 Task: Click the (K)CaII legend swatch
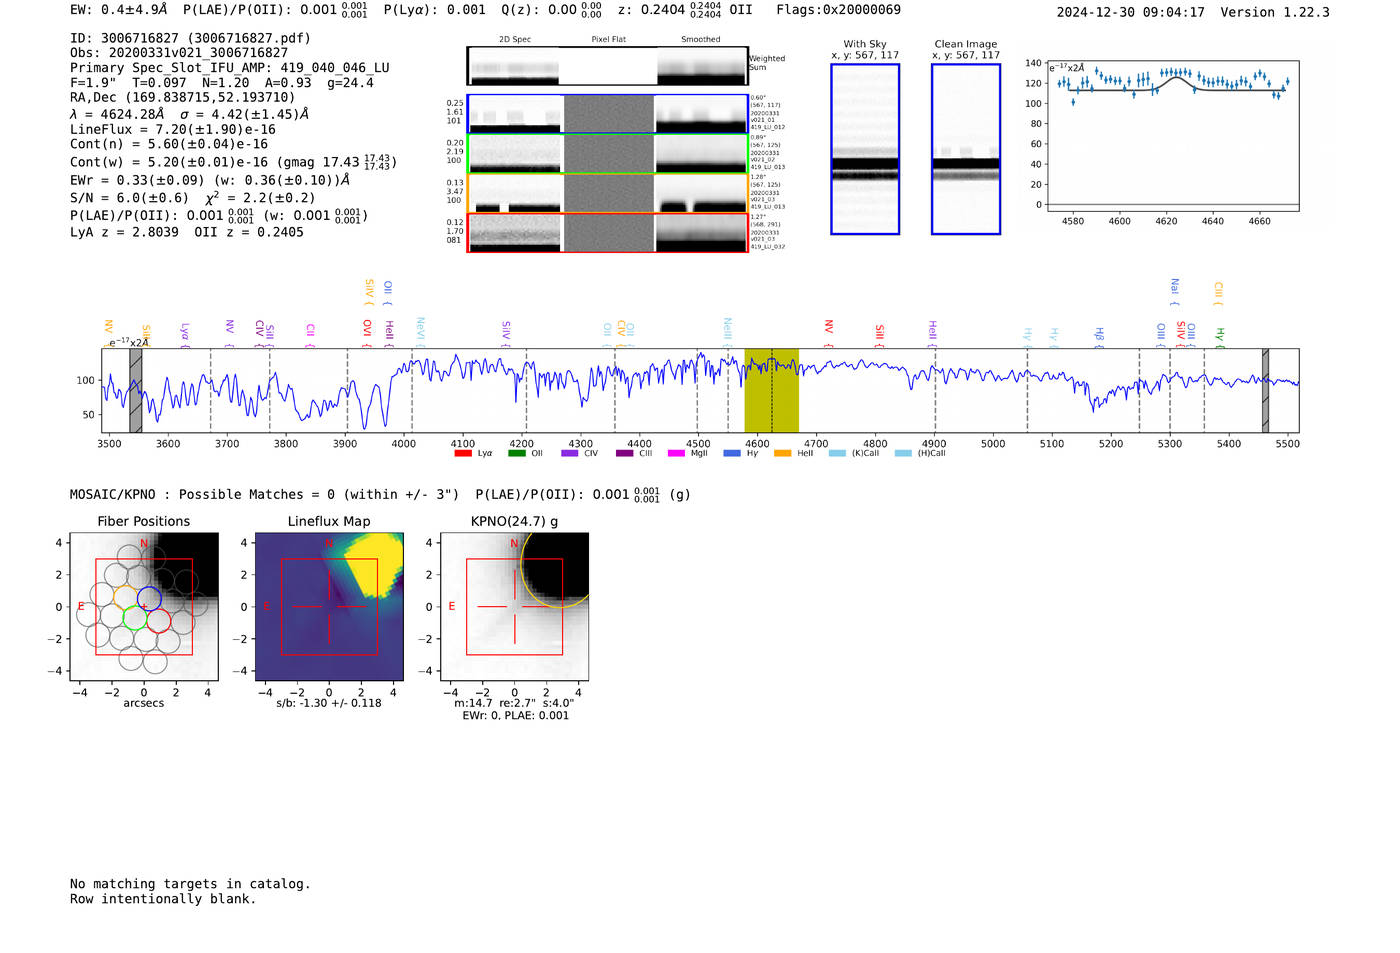[x=837, y=453]
